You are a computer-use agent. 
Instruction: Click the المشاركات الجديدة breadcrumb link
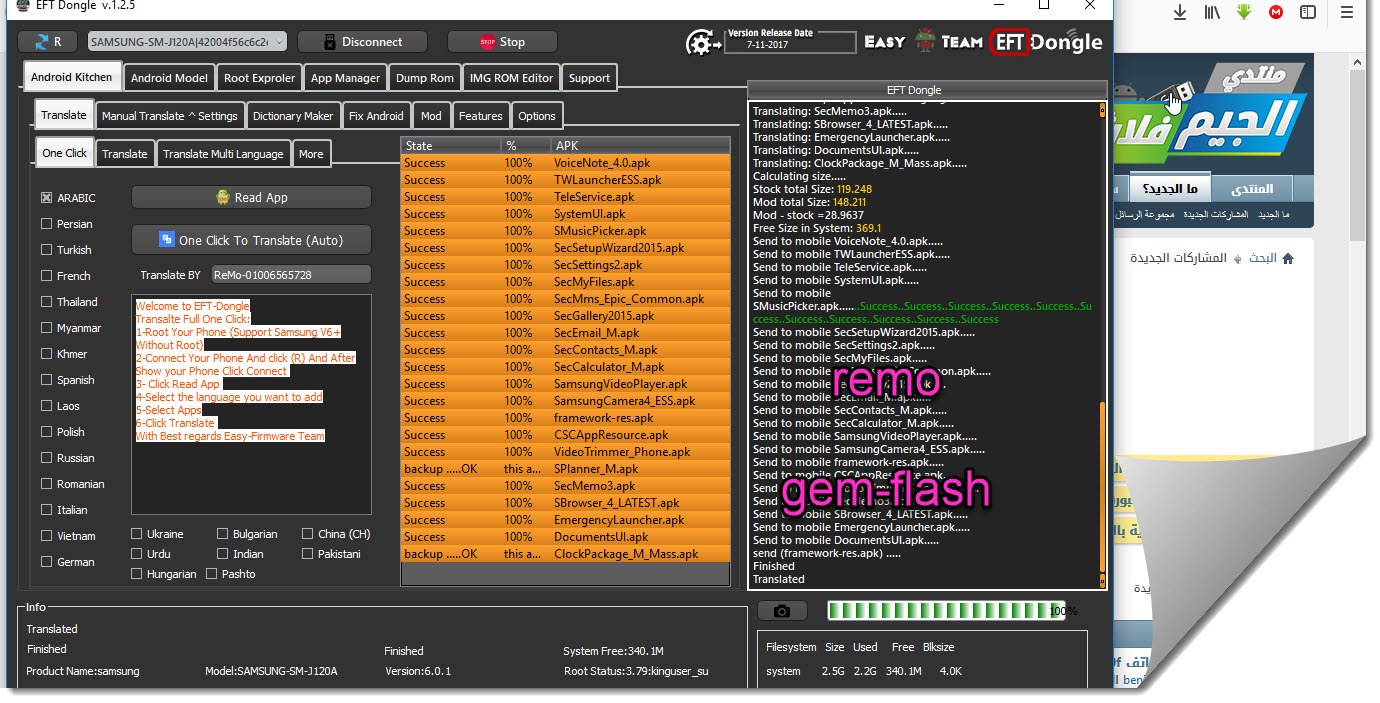tap(1178, 258)
